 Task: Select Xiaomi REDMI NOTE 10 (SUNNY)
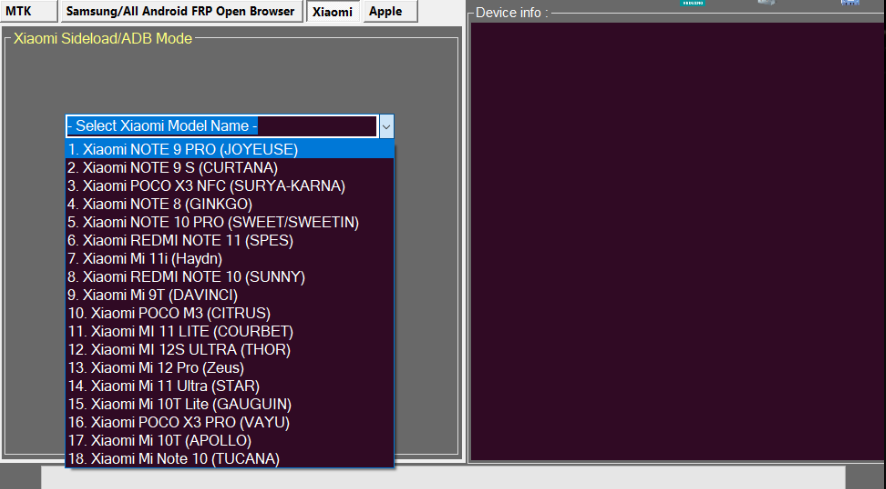click(x=230, y=277)
